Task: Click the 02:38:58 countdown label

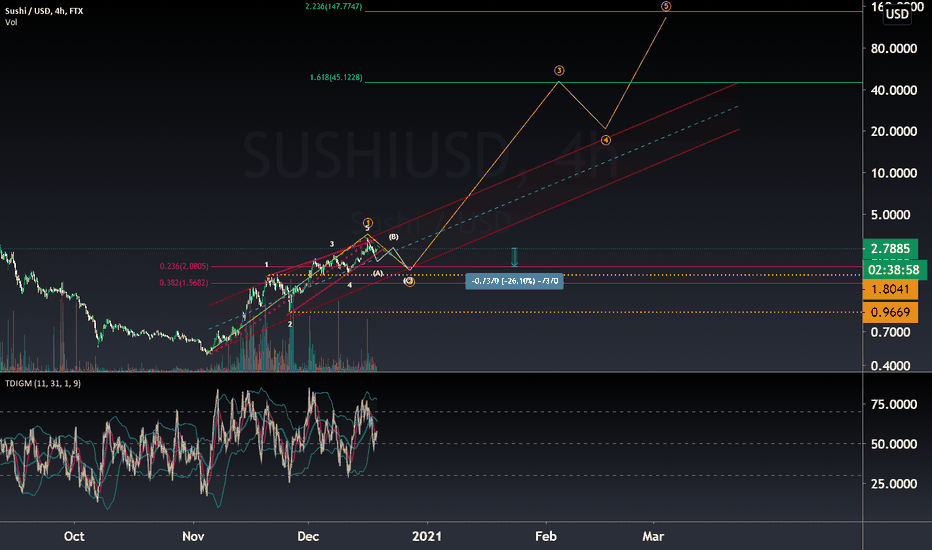Action: [894, 270]
